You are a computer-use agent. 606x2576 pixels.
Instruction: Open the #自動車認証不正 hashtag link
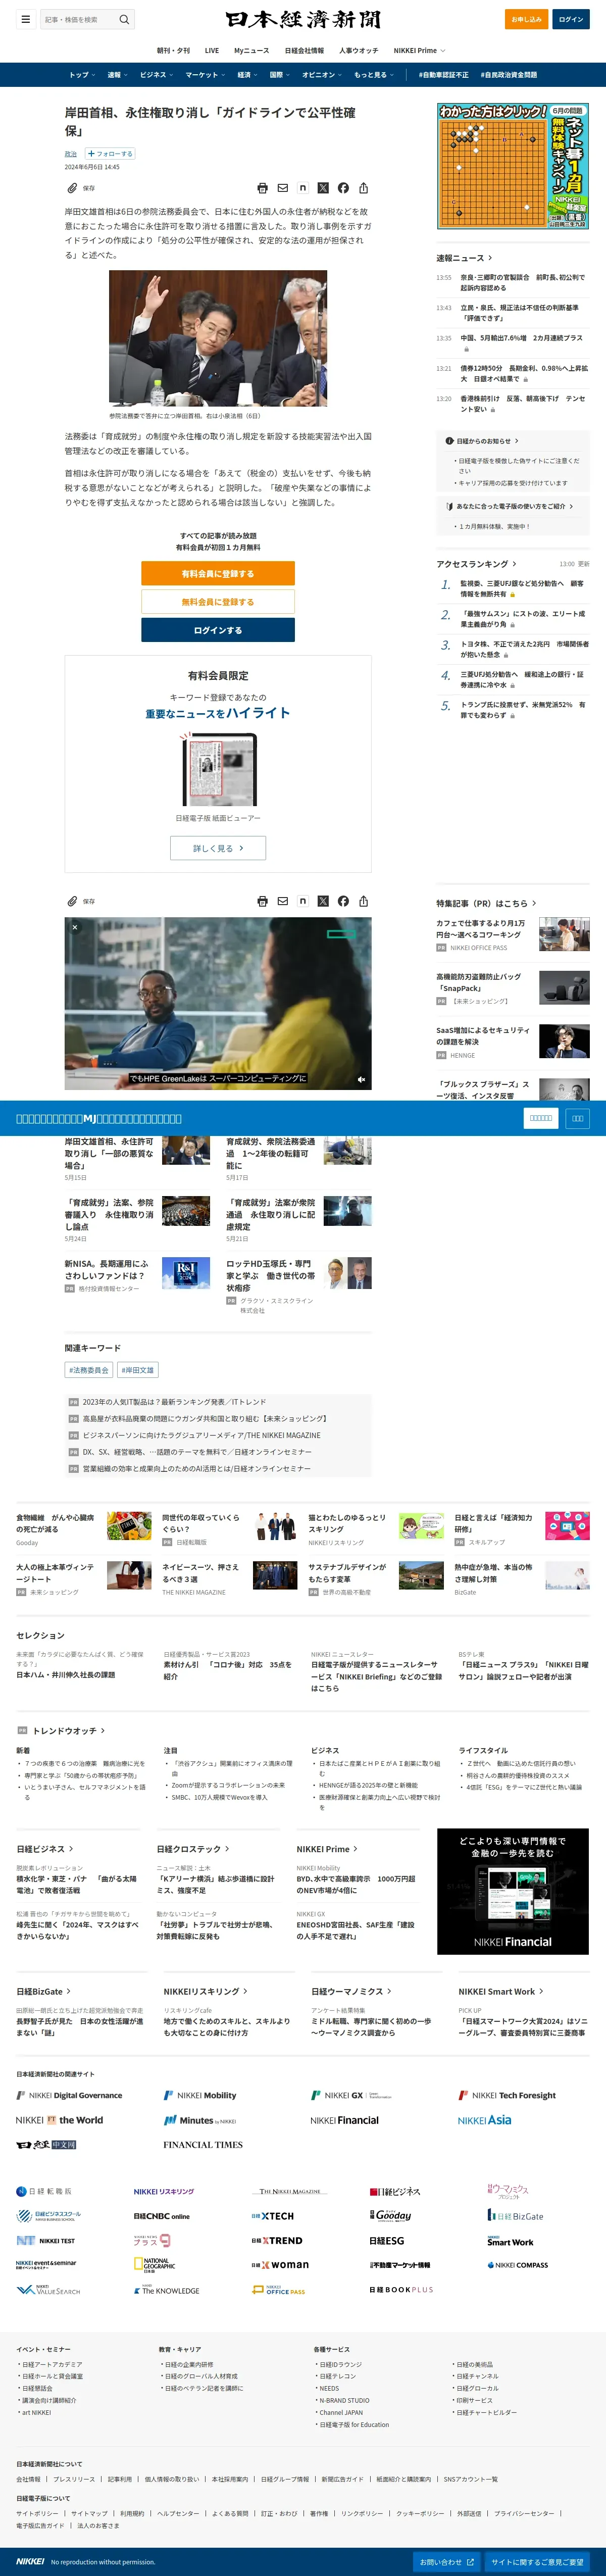pyautogui.click(x=443, y=75)
